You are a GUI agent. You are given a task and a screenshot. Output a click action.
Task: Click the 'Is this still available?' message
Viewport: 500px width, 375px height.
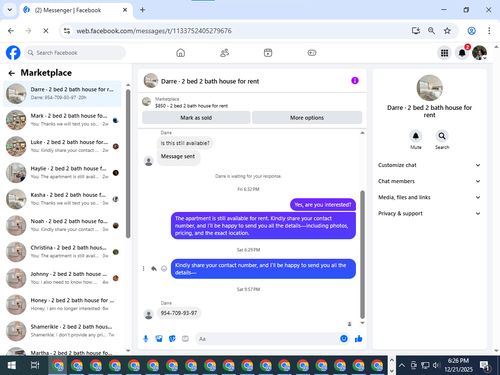point(185,143)
